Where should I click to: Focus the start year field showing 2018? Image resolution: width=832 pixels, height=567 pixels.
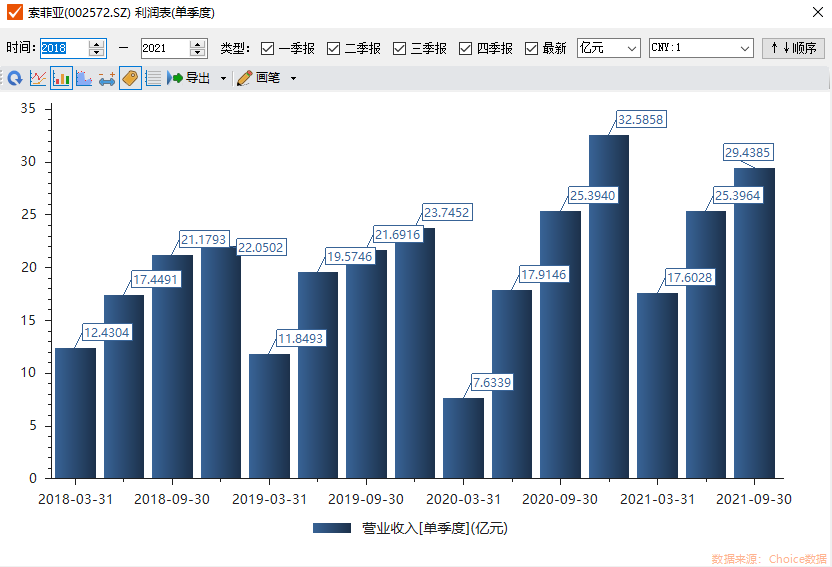click(x=64, y=48)
